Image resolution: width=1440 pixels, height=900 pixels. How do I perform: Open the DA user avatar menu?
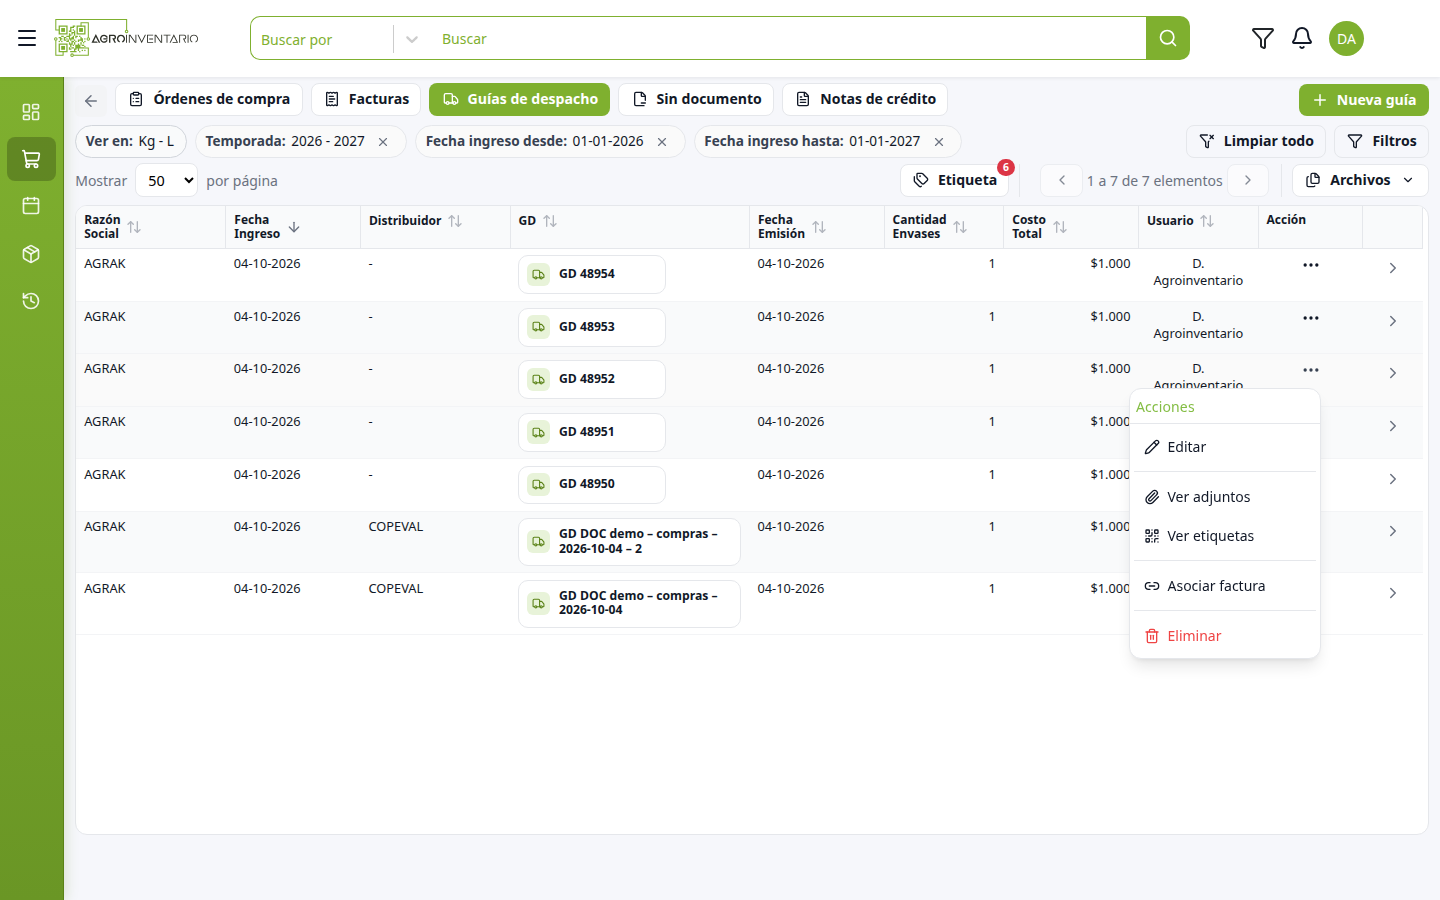(1346, 38)
